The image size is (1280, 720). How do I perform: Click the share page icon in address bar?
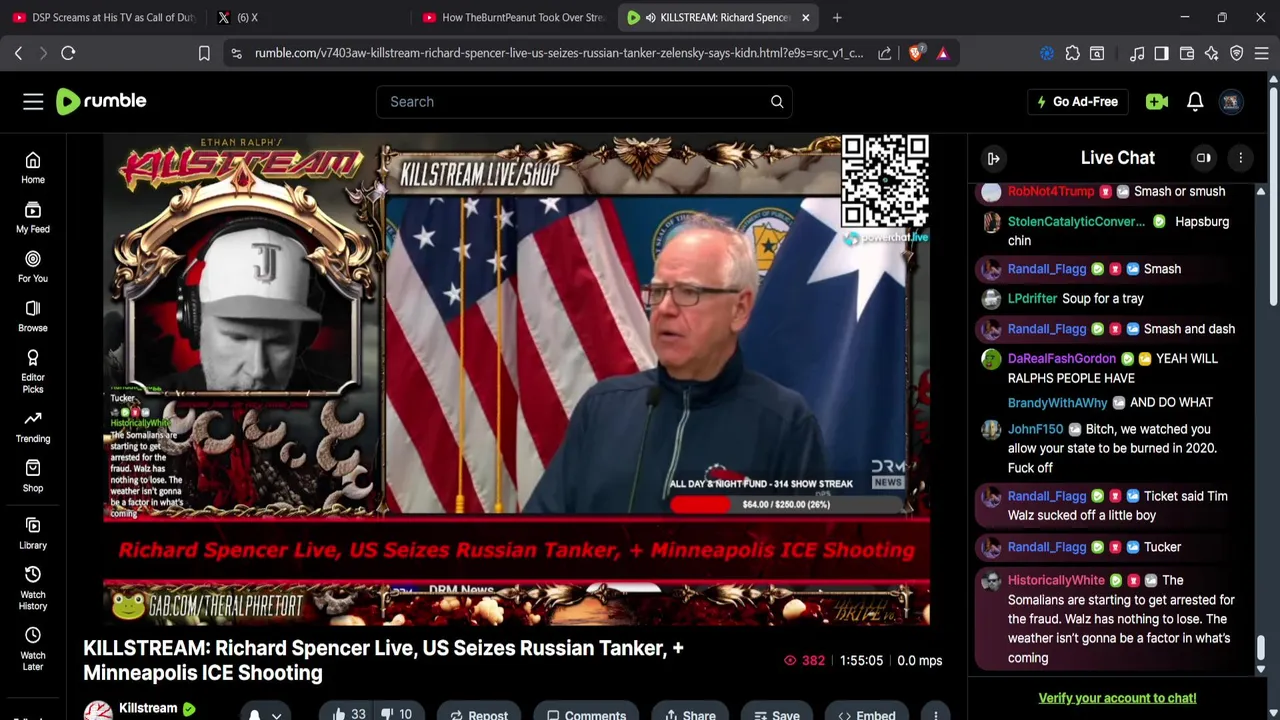[885, 53]
